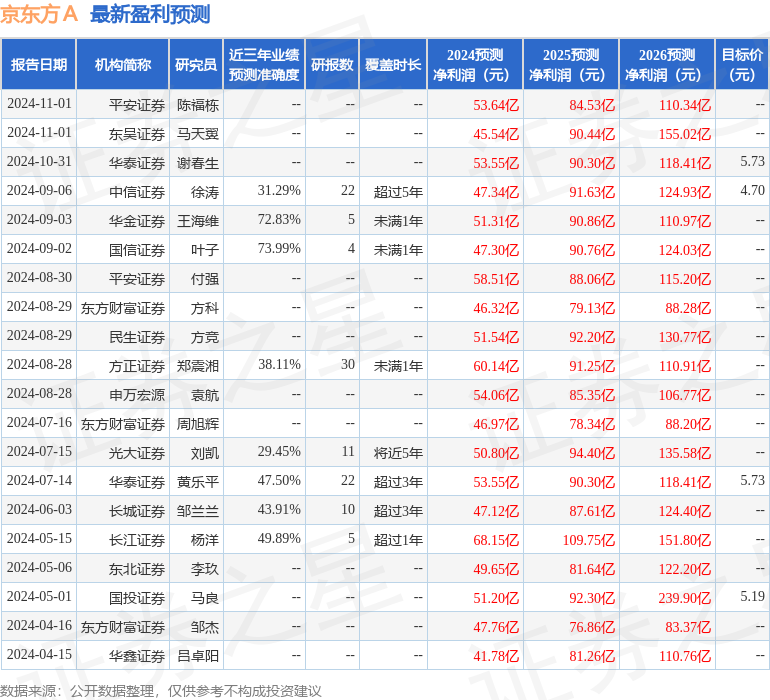Viewport: 770px width, 700px height.
Task: Click the 机构简称 column header
Action: tap(123, 64)
